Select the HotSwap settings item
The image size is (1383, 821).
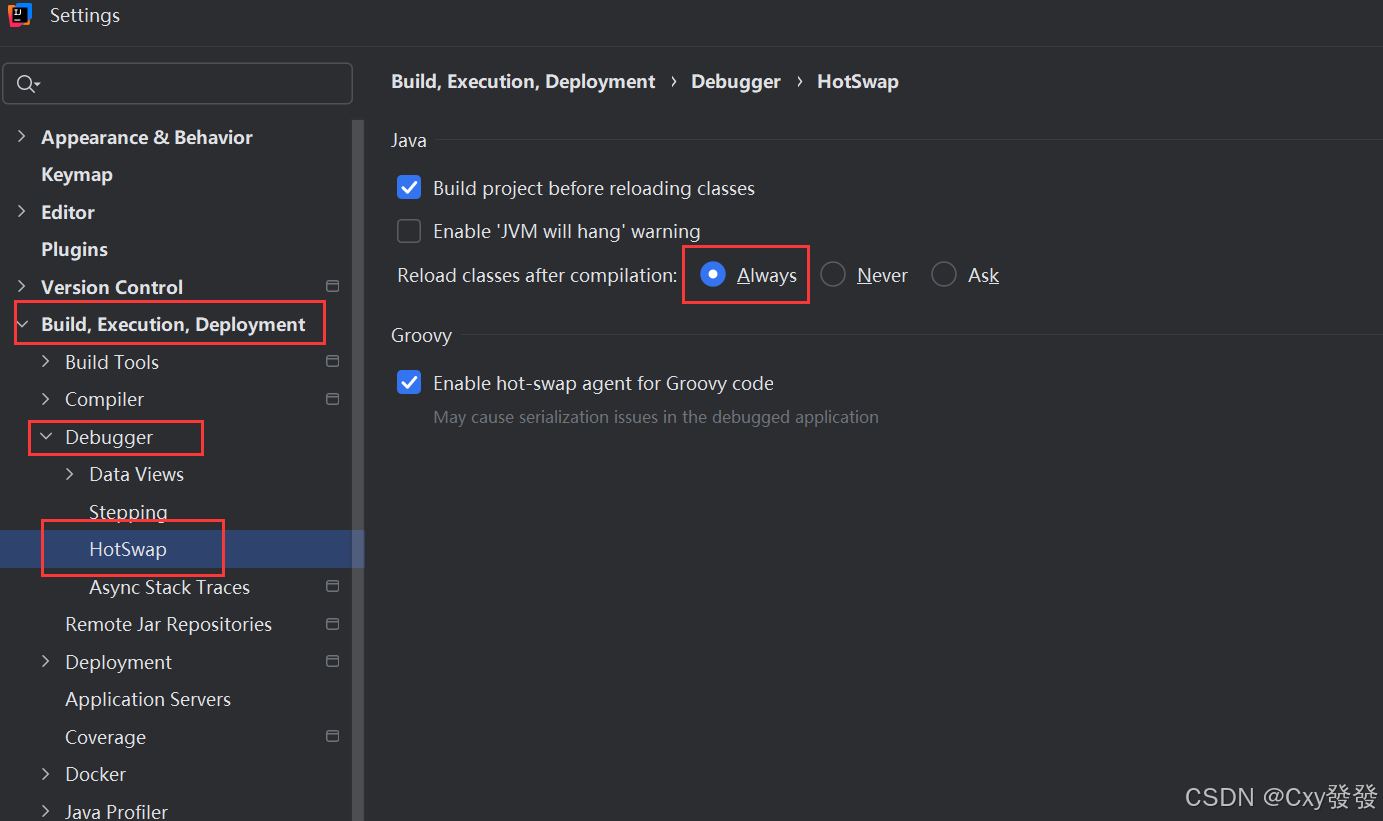128,549
